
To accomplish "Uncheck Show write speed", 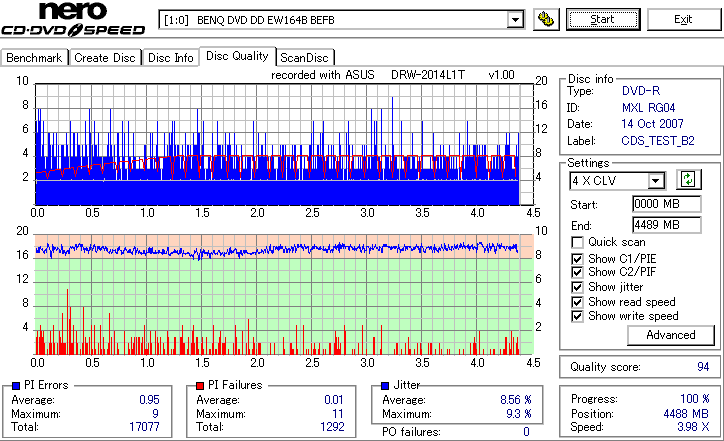I will tap(577, 316).
